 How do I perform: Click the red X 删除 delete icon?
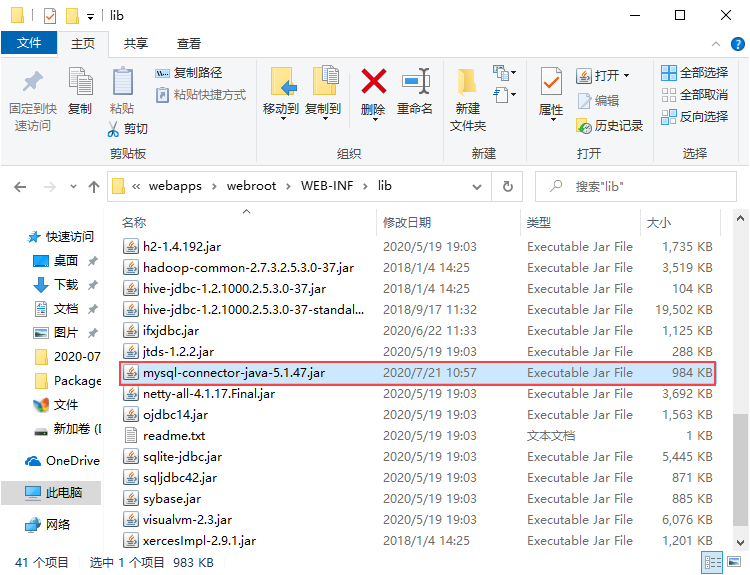[x=373, y=81]
